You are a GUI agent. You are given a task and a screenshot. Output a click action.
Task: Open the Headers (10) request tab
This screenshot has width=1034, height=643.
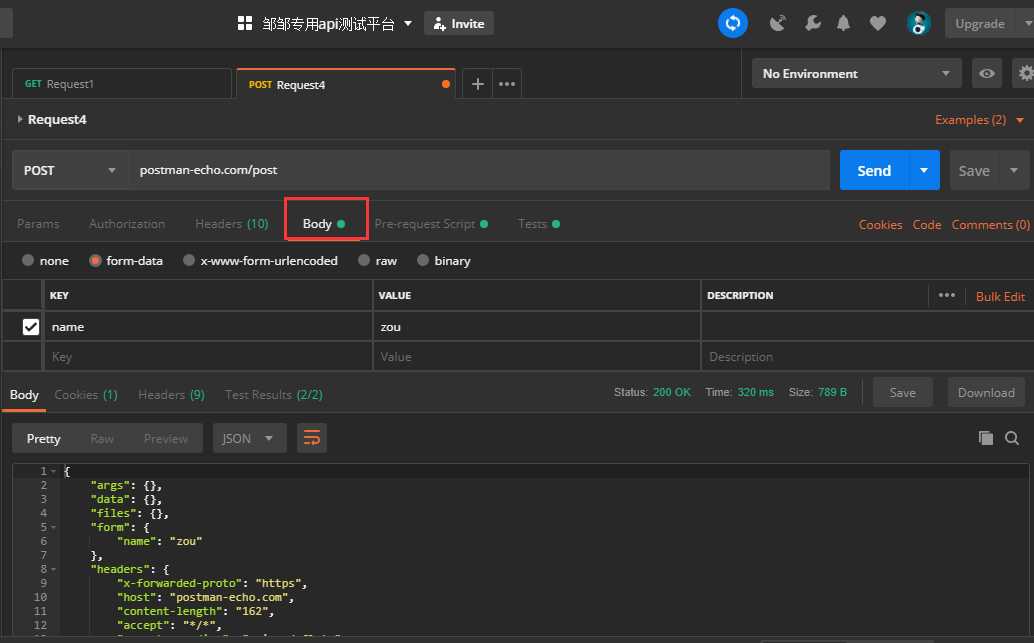pyautogui.click(x=231, y=224)
